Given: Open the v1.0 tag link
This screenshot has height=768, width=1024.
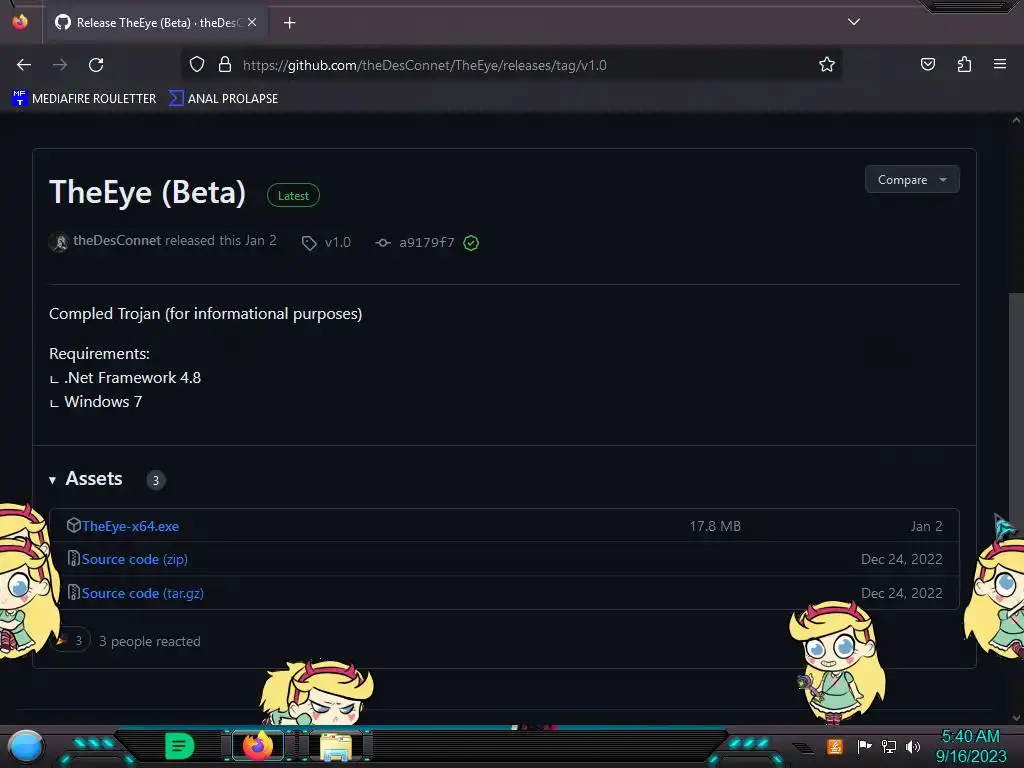Looking at the screenshot, I should pyautogui.click(x=338, y=242).
